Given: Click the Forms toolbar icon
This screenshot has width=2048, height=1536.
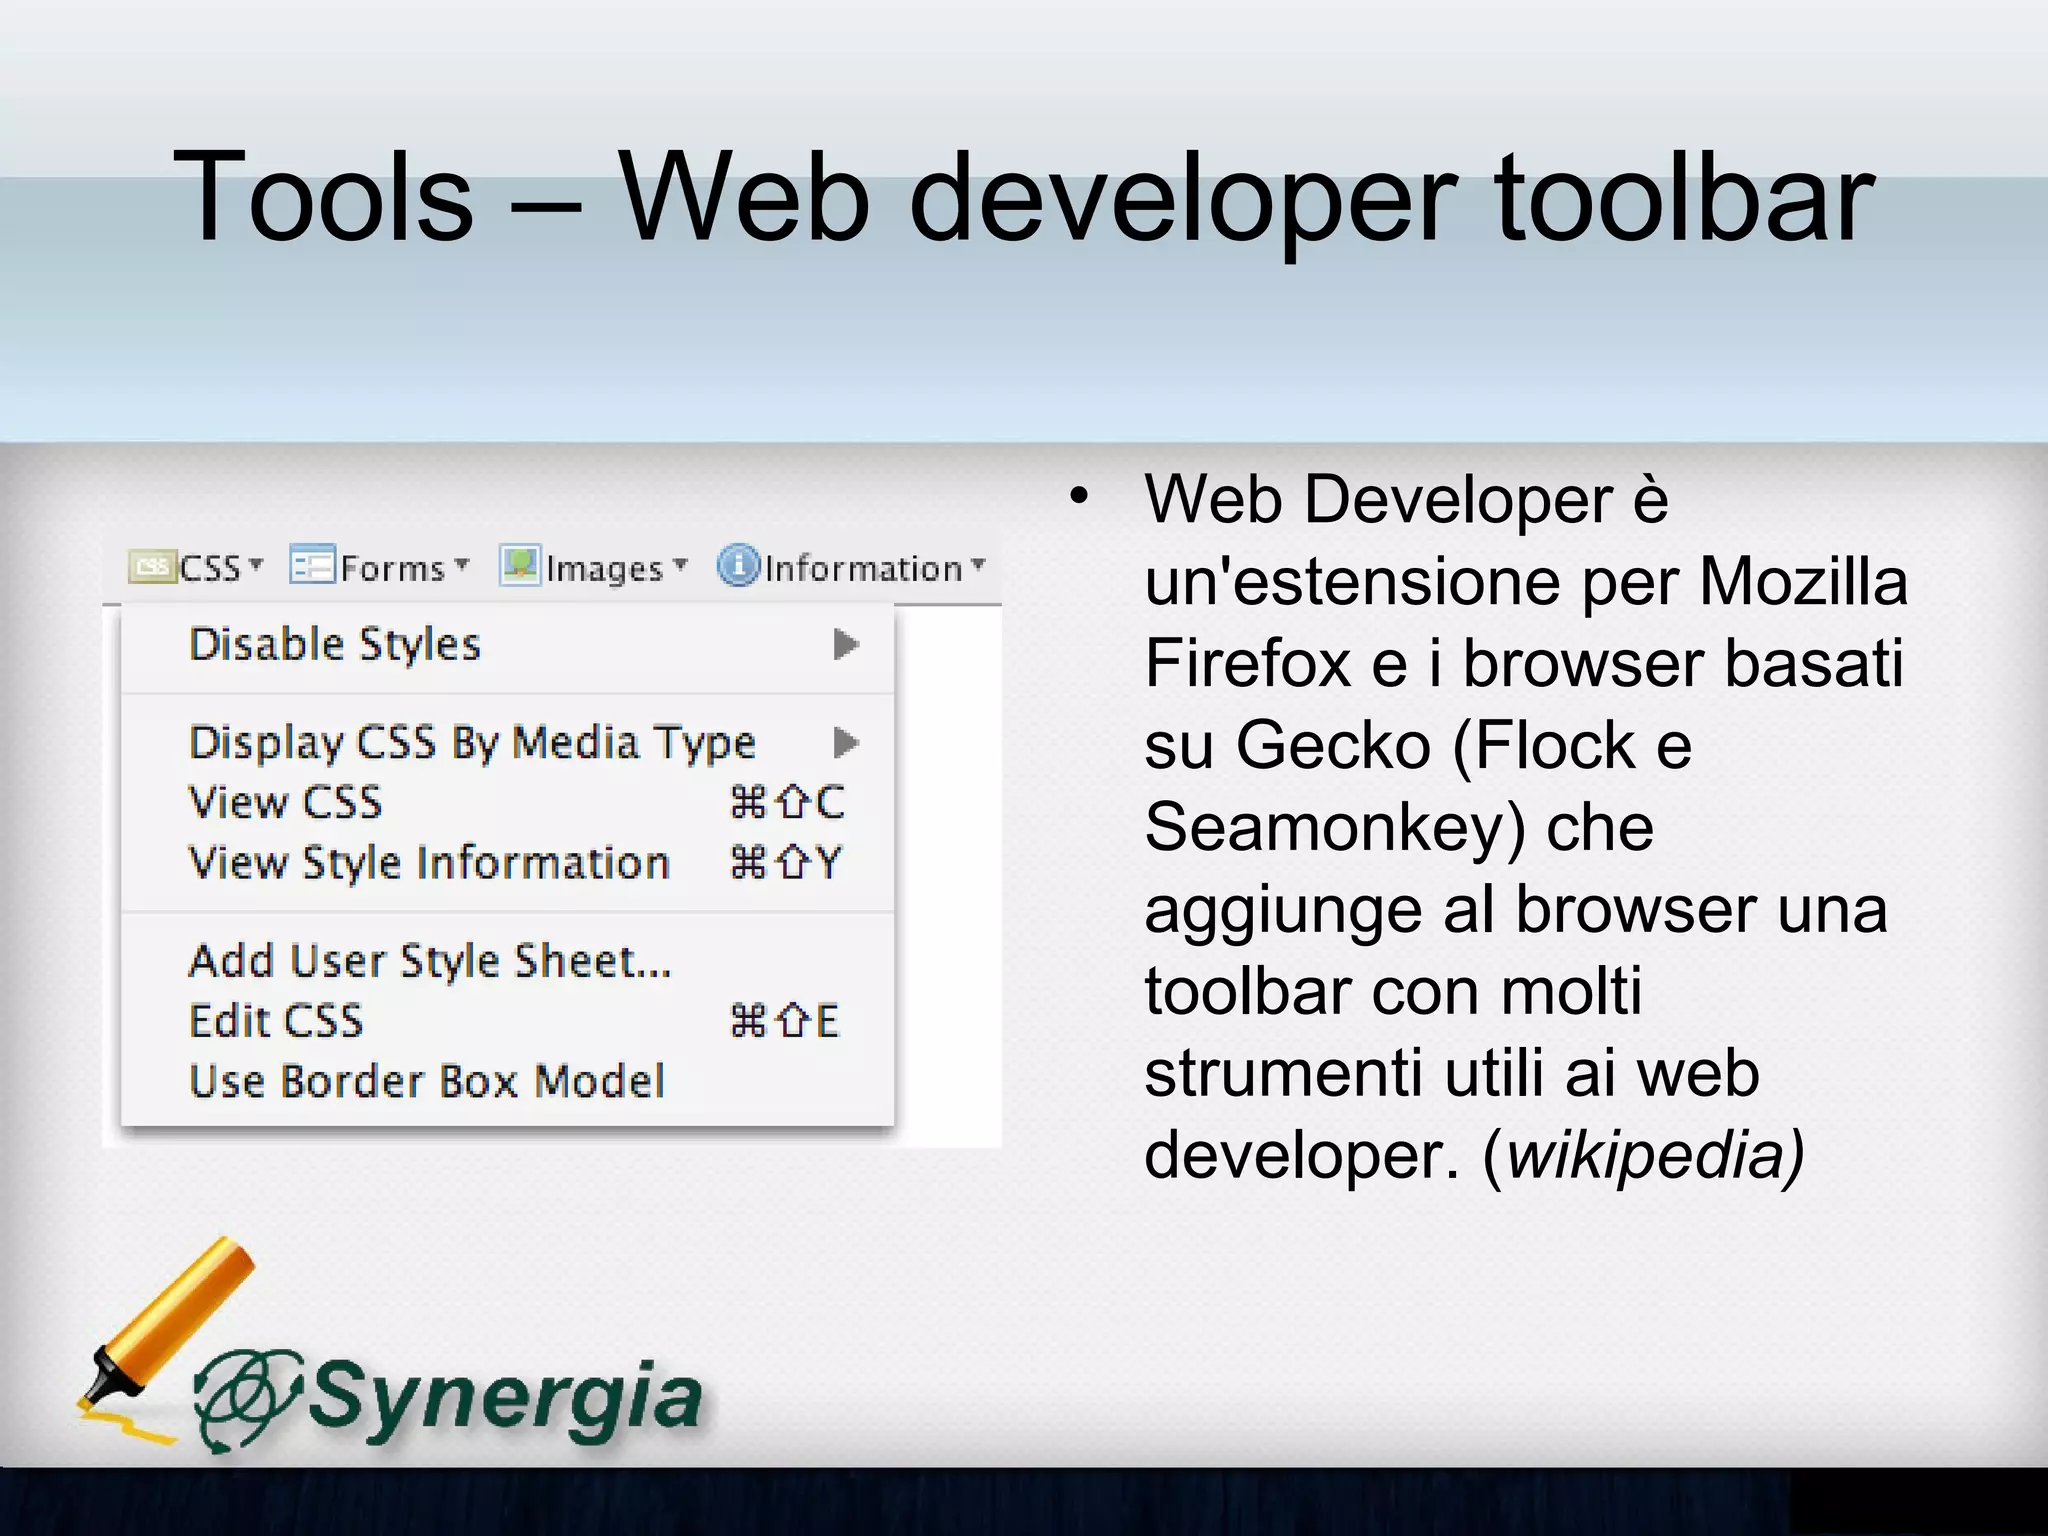Looking at the screenshot, I should pyautogui.click(x=312, y=565).
